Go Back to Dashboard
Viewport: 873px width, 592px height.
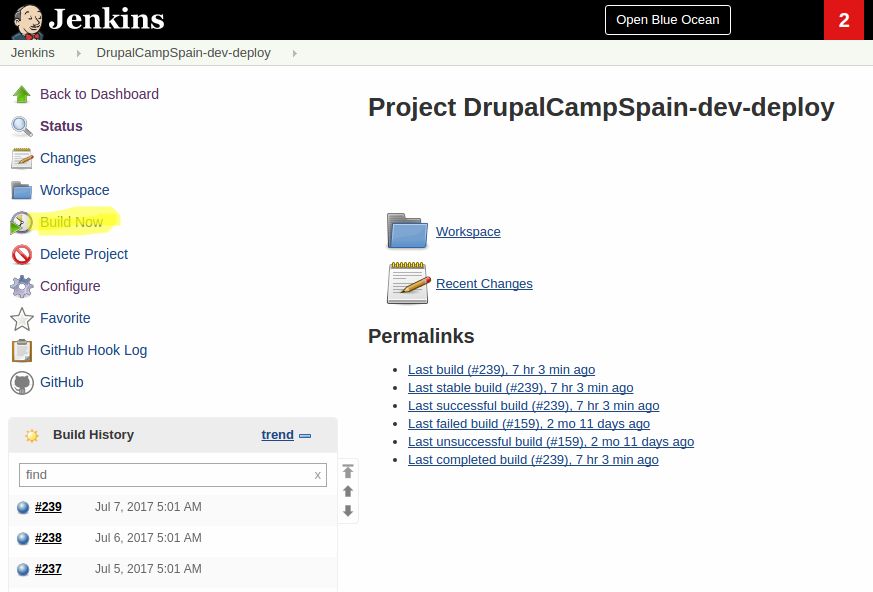tap(99, 94)
